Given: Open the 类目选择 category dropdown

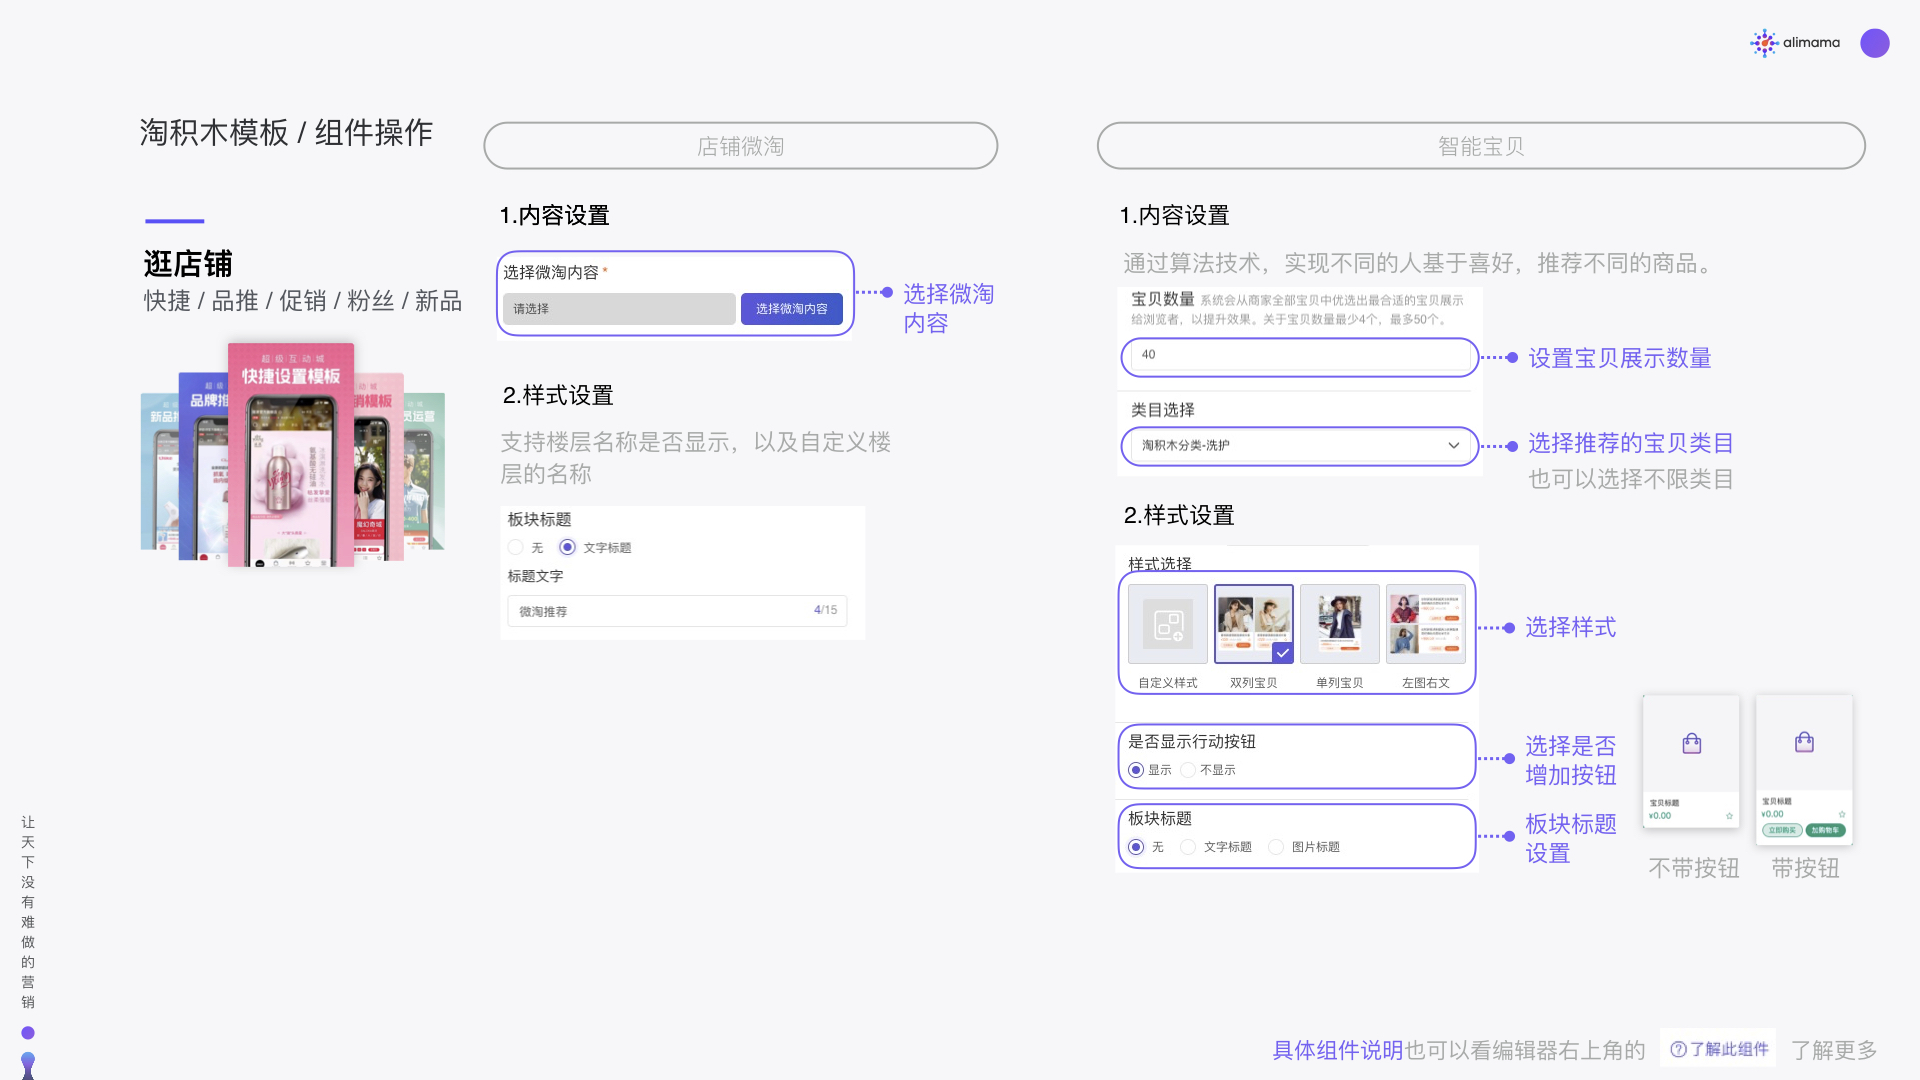Looking at the screenshot, I should (x=1298, y=446).
